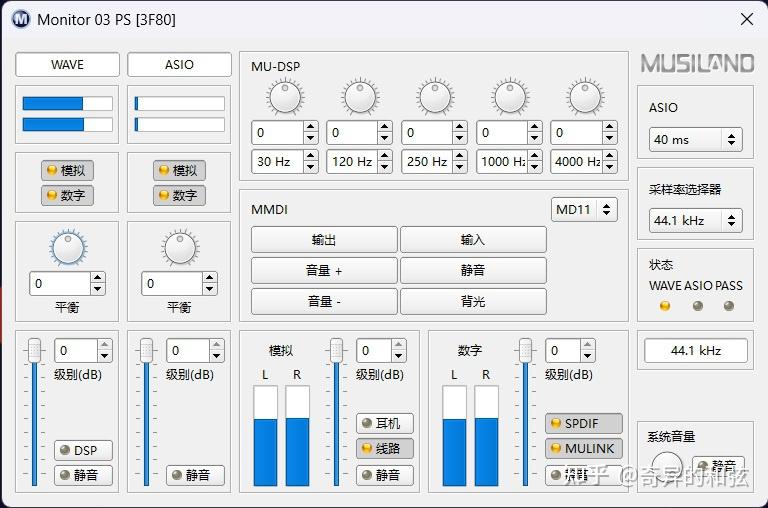The image size is (768, 508).
Task: Click the WAVE status indicator light
Action: pos(665,306)
